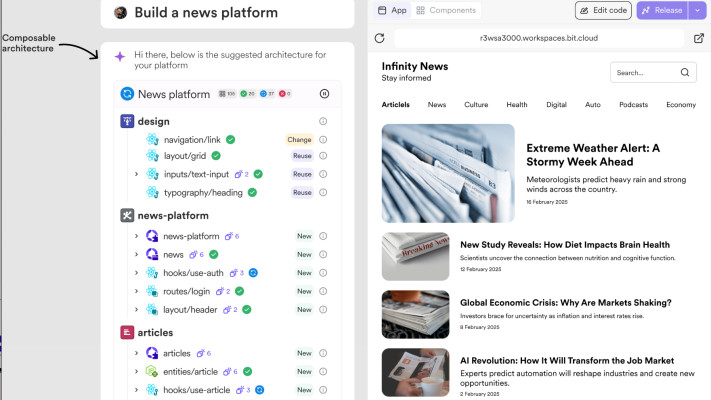
Task: Expand the layout/header row
Action: [x=136, y=310]
